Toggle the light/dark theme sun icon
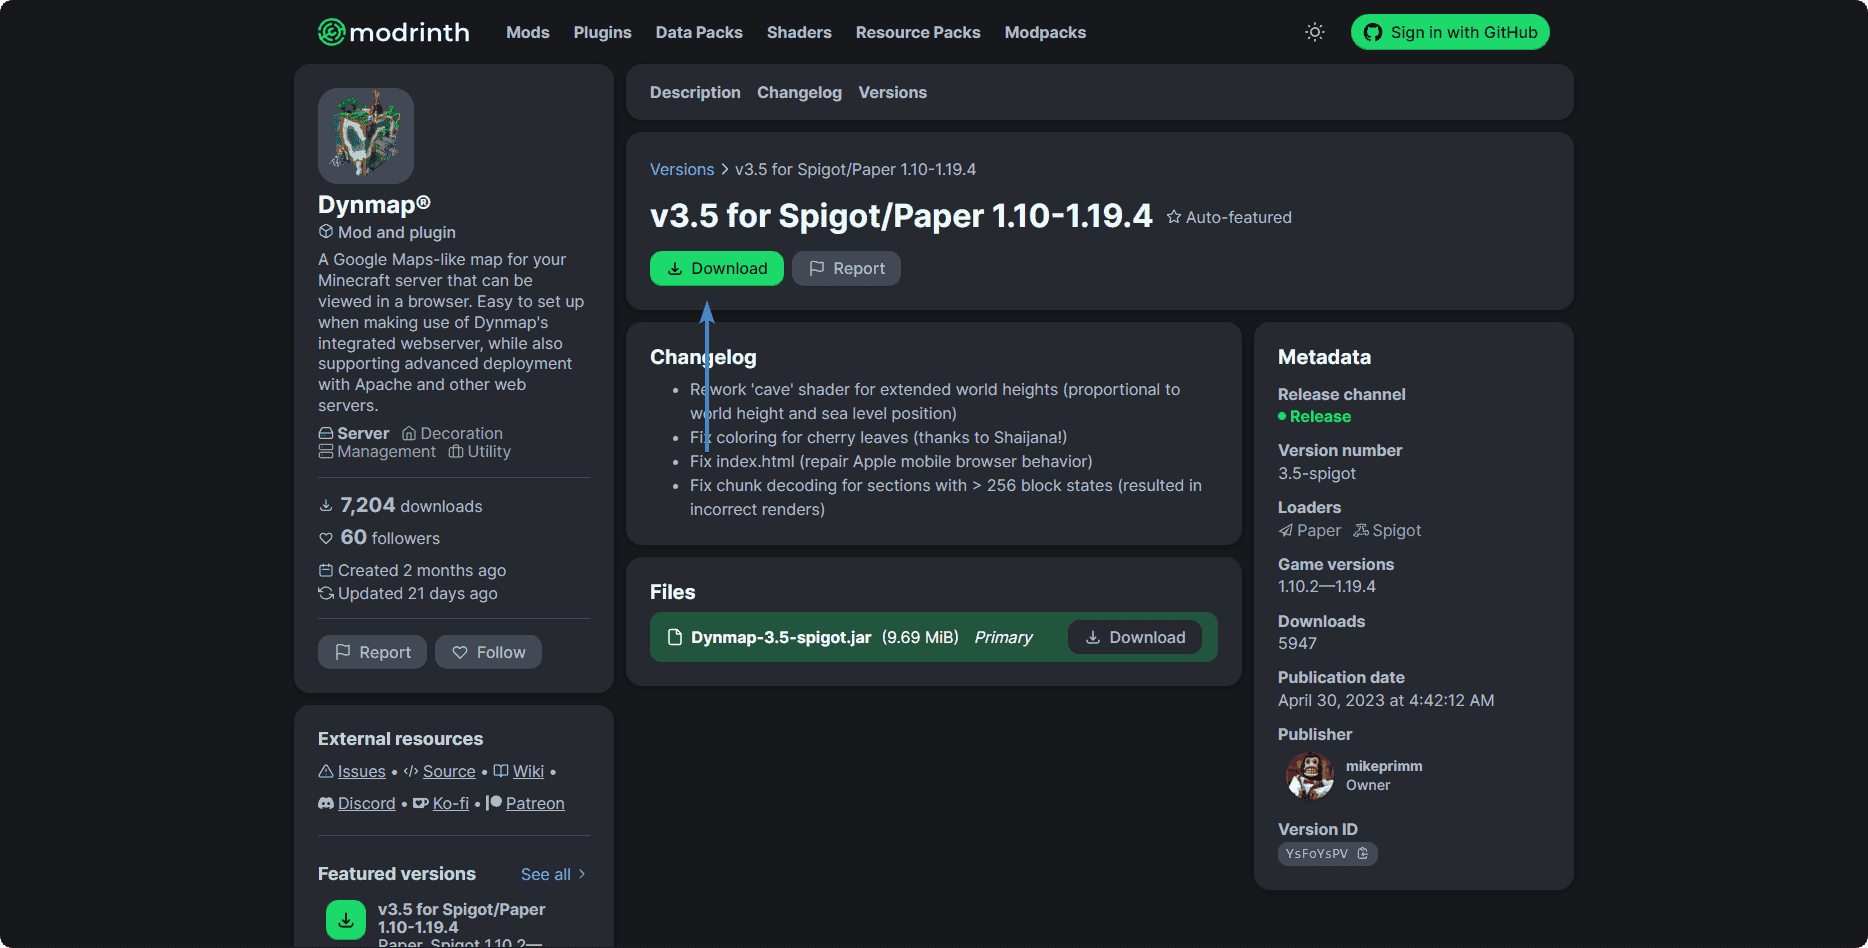 click(x=1314, y=32)
